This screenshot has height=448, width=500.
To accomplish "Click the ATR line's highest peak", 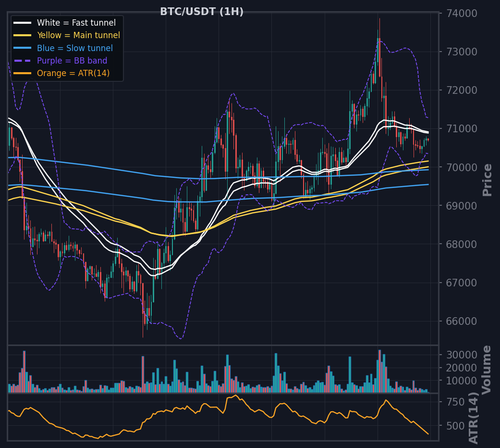I will (236, 395).
